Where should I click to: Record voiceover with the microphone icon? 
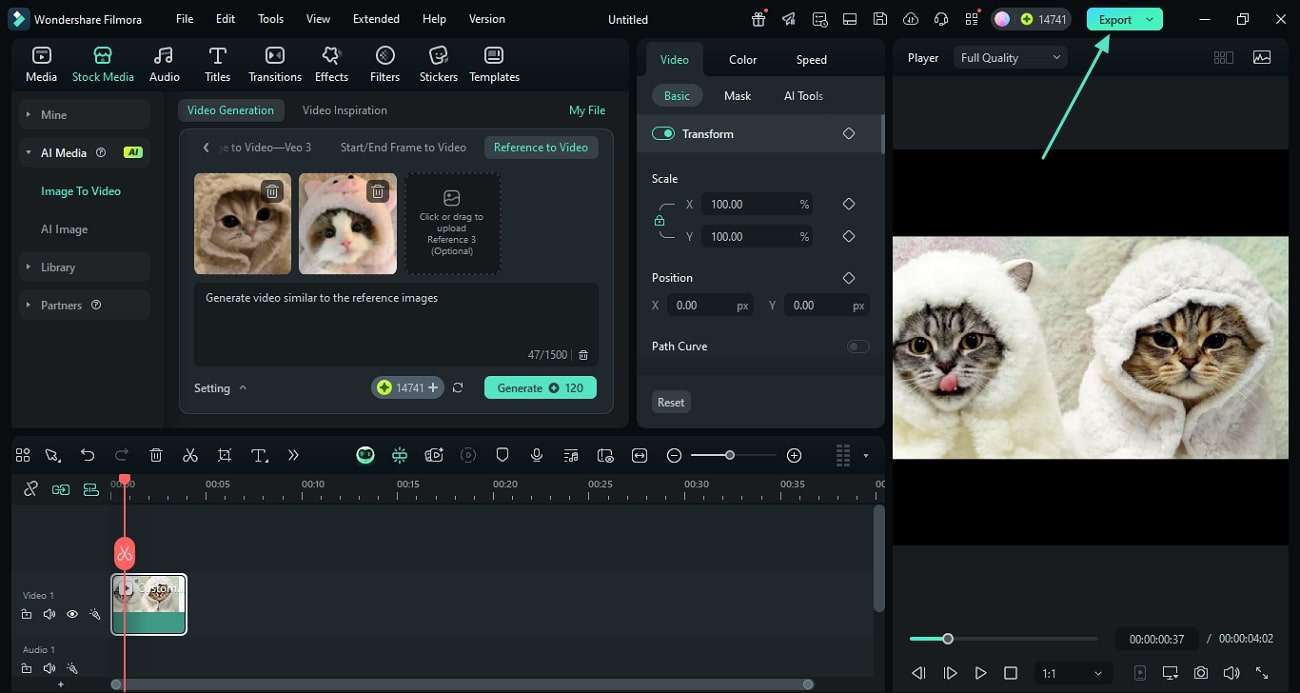[x=537, y=455]
